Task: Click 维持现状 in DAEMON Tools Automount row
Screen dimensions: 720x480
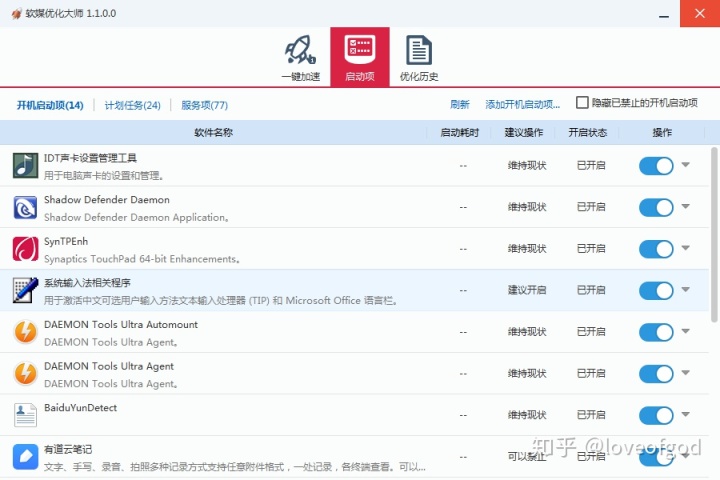Action: [x=527, y=332]
